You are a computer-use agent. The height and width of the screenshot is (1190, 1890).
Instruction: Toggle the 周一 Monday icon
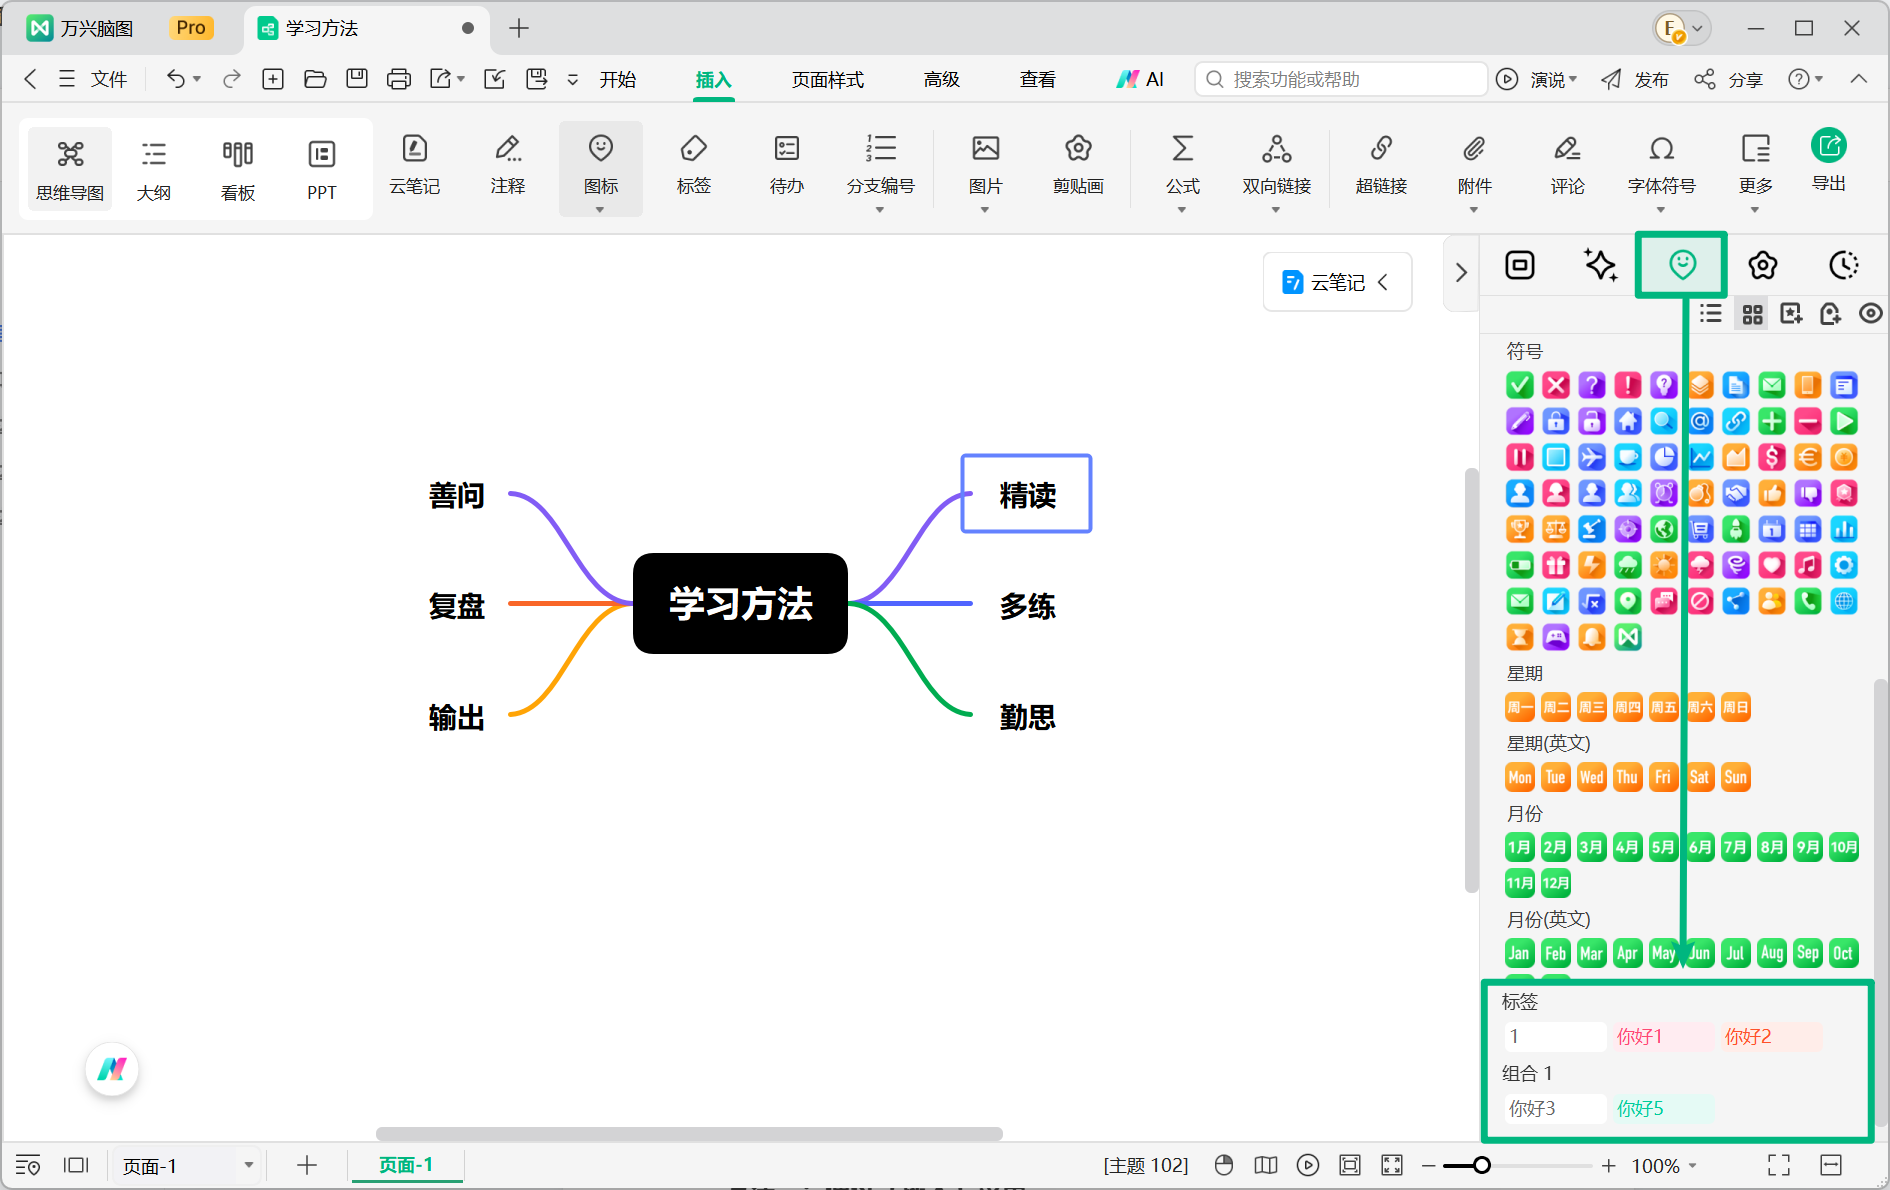tap(1520, 707)
